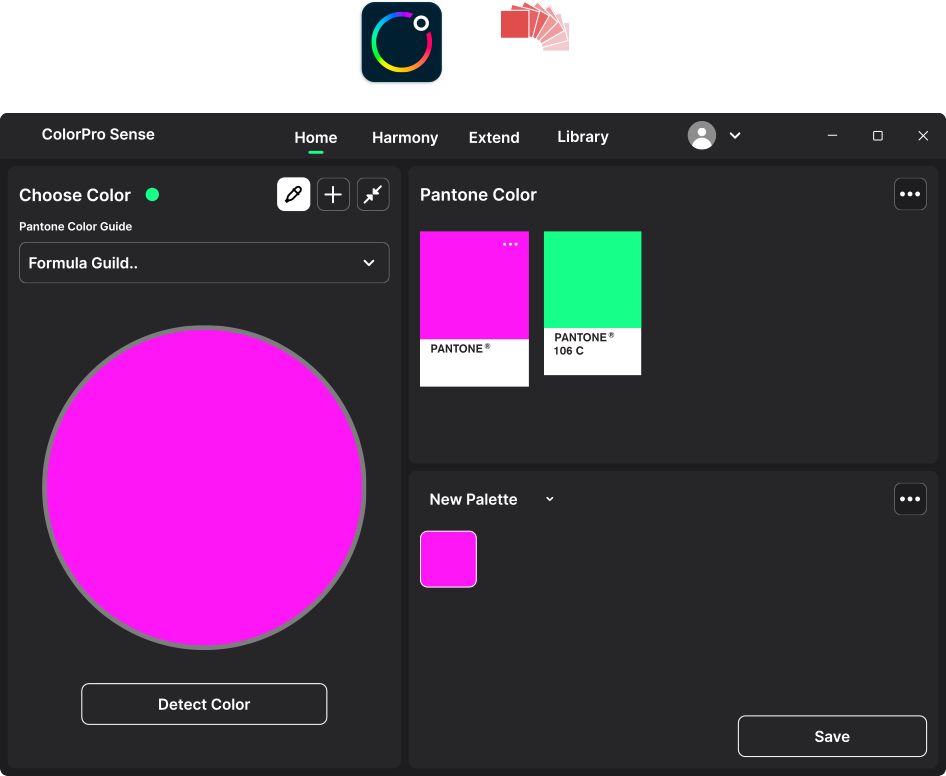Pick the magenta swatch in New Palette

click(x=448, y=559)
